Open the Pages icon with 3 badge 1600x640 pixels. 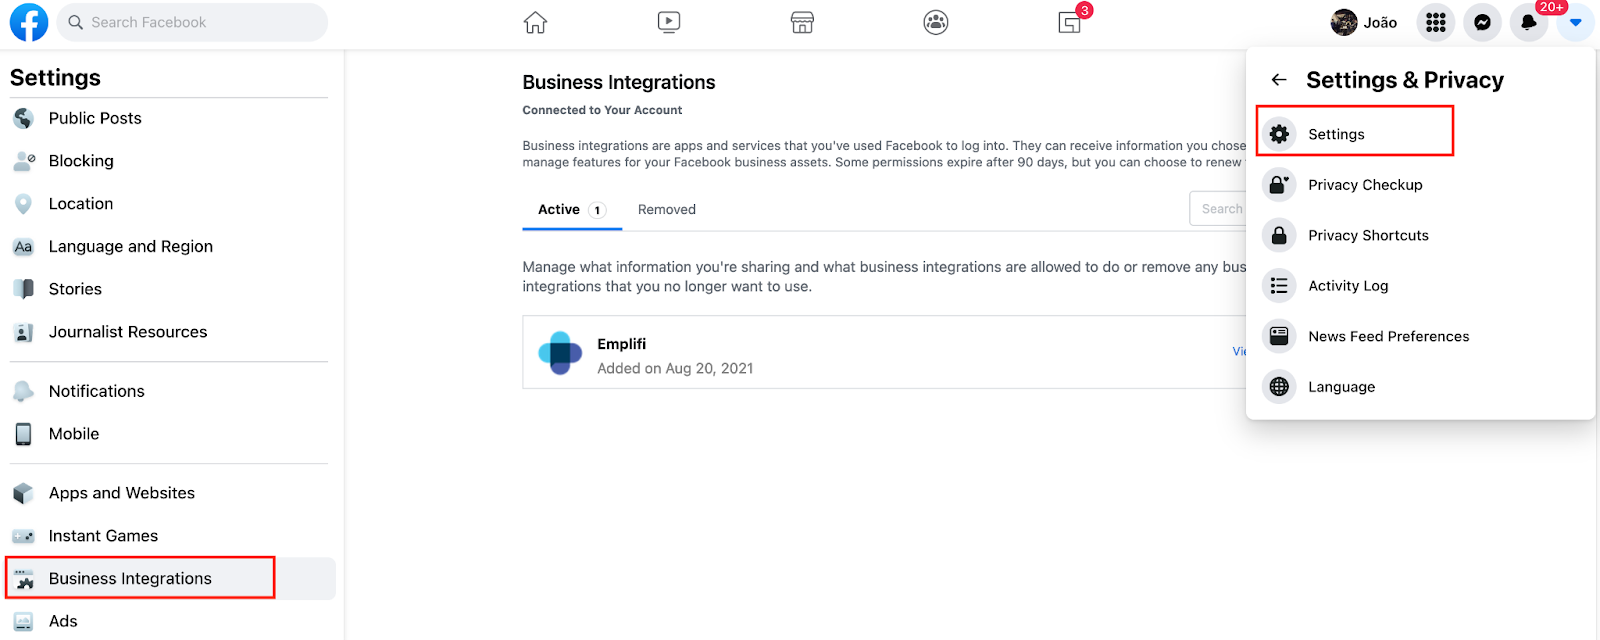(x=1070, y=22)
